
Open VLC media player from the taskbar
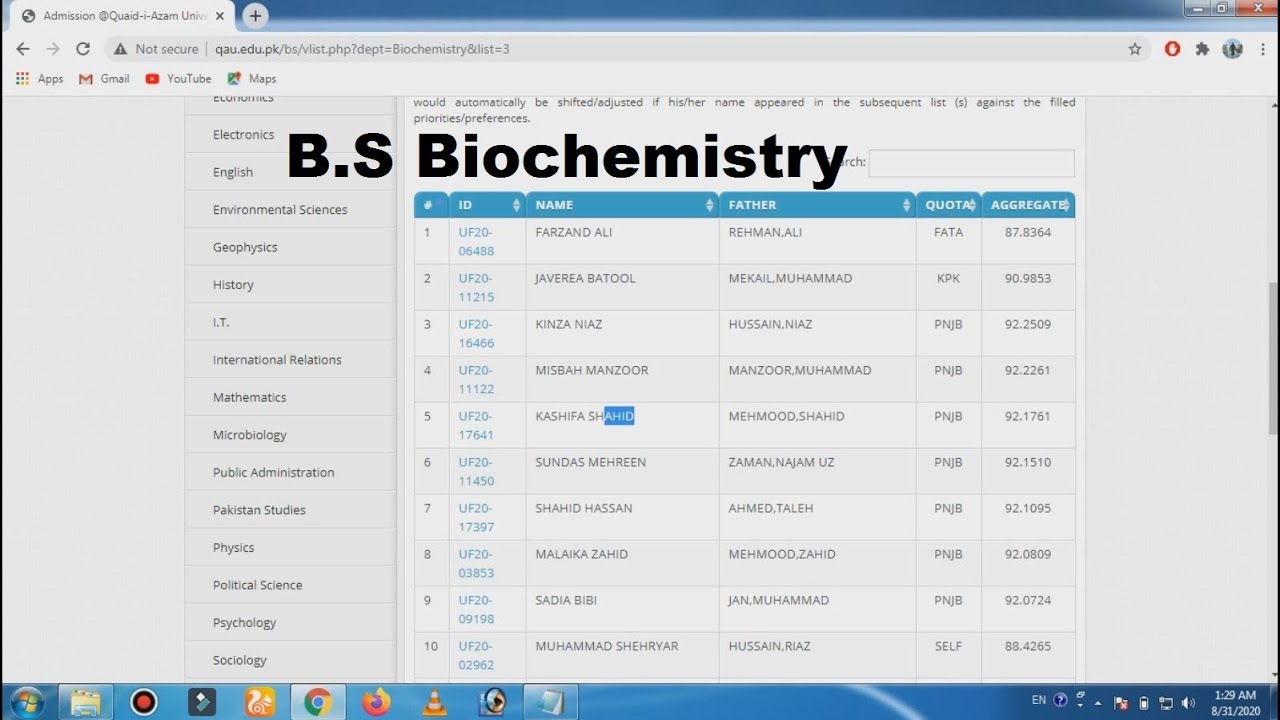(434, 702)
